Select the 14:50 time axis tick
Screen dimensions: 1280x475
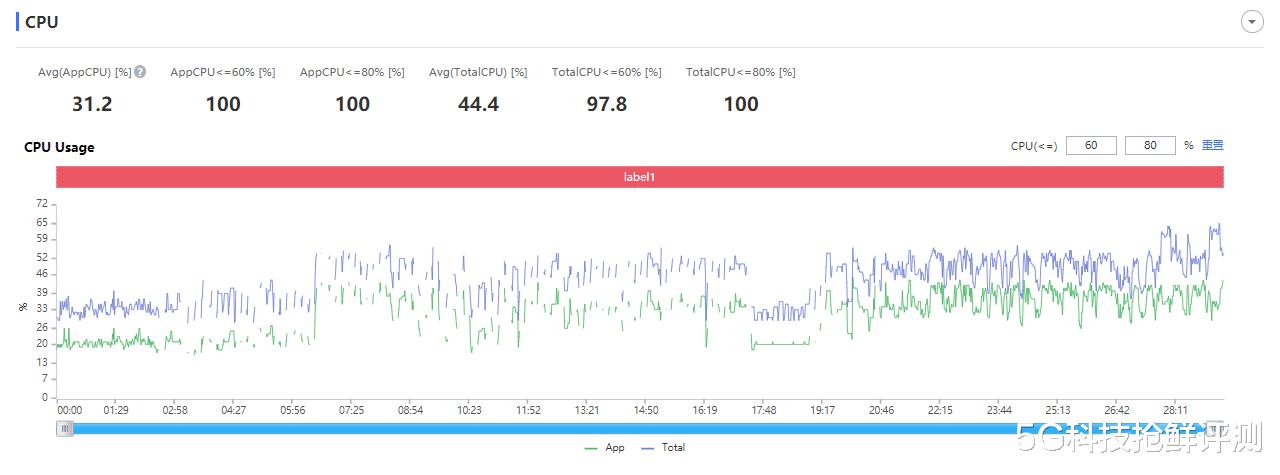[x=646, y=410]
